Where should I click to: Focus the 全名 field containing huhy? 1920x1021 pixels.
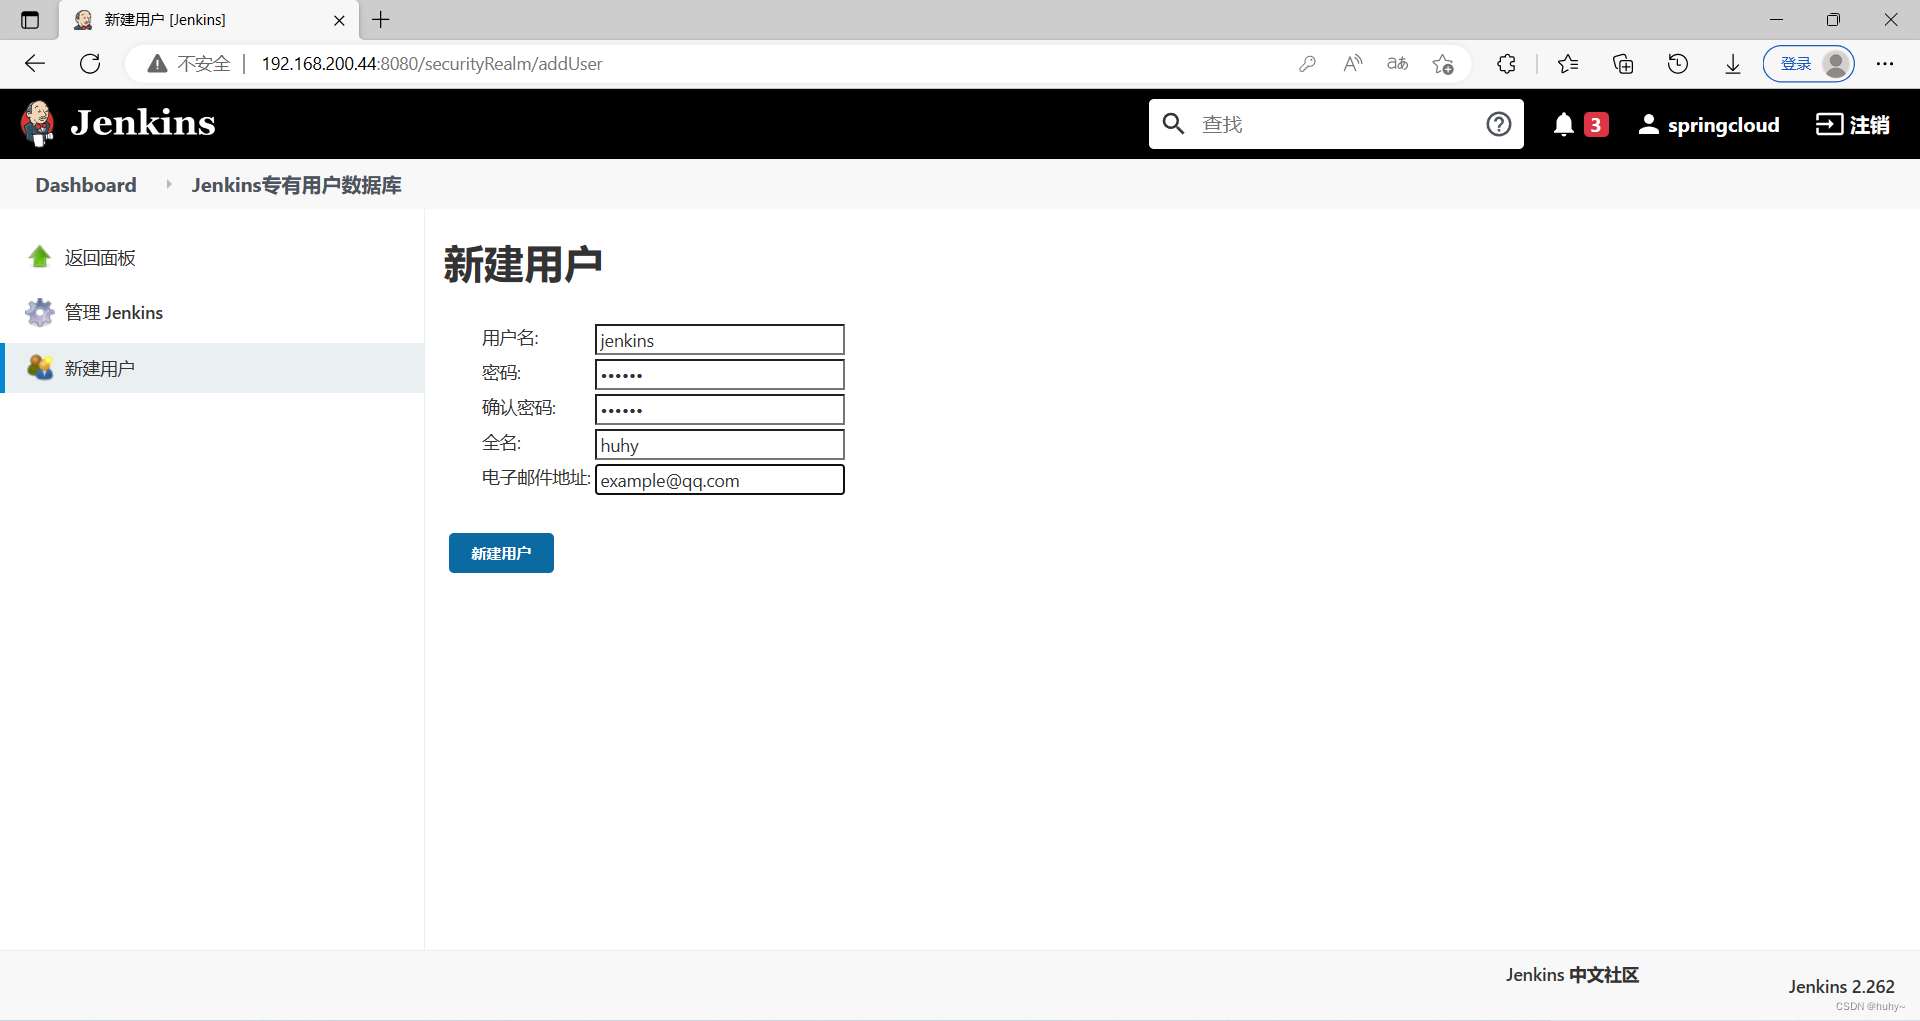point(720,445)
